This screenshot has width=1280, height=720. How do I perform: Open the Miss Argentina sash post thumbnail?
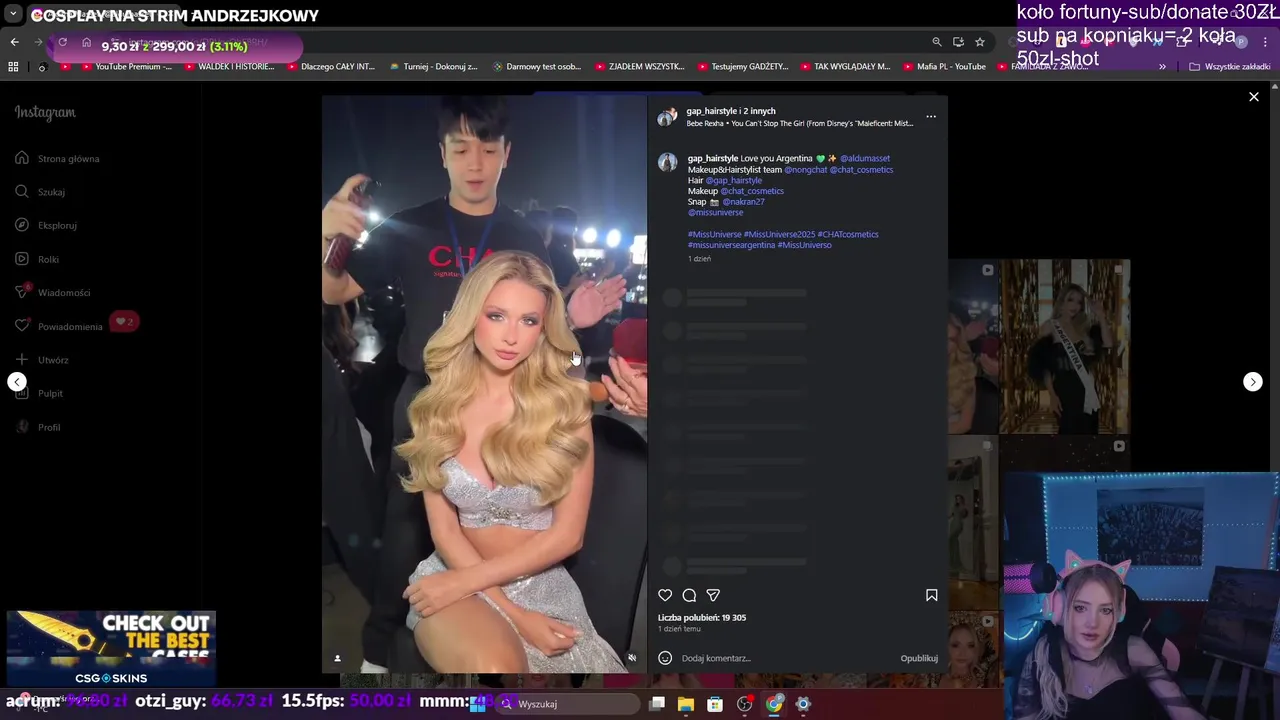point(1066,346)
